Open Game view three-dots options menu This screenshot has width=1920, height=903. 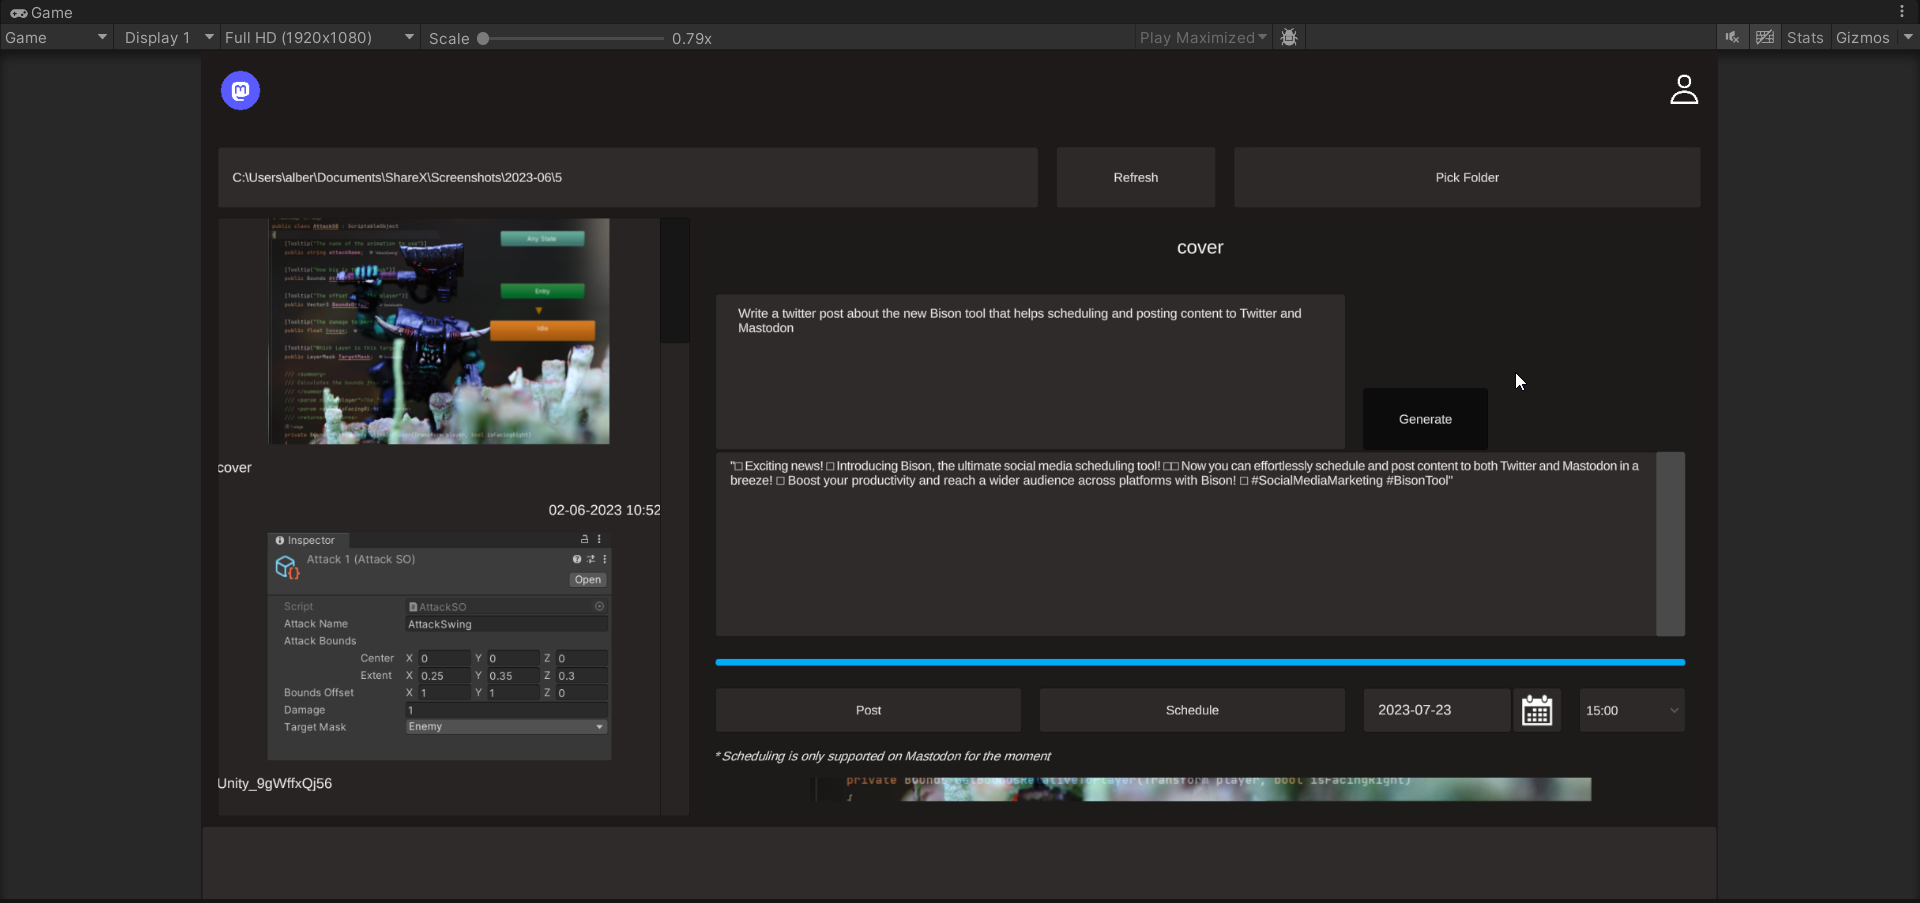pos(1902,12)
